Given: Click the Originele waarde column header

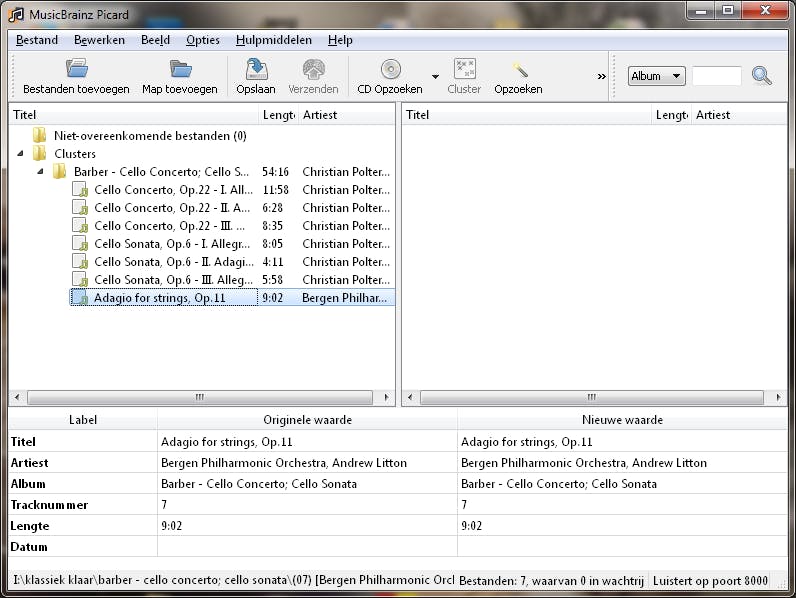Looking at the screenshot, I should click(x=307, y=420).
